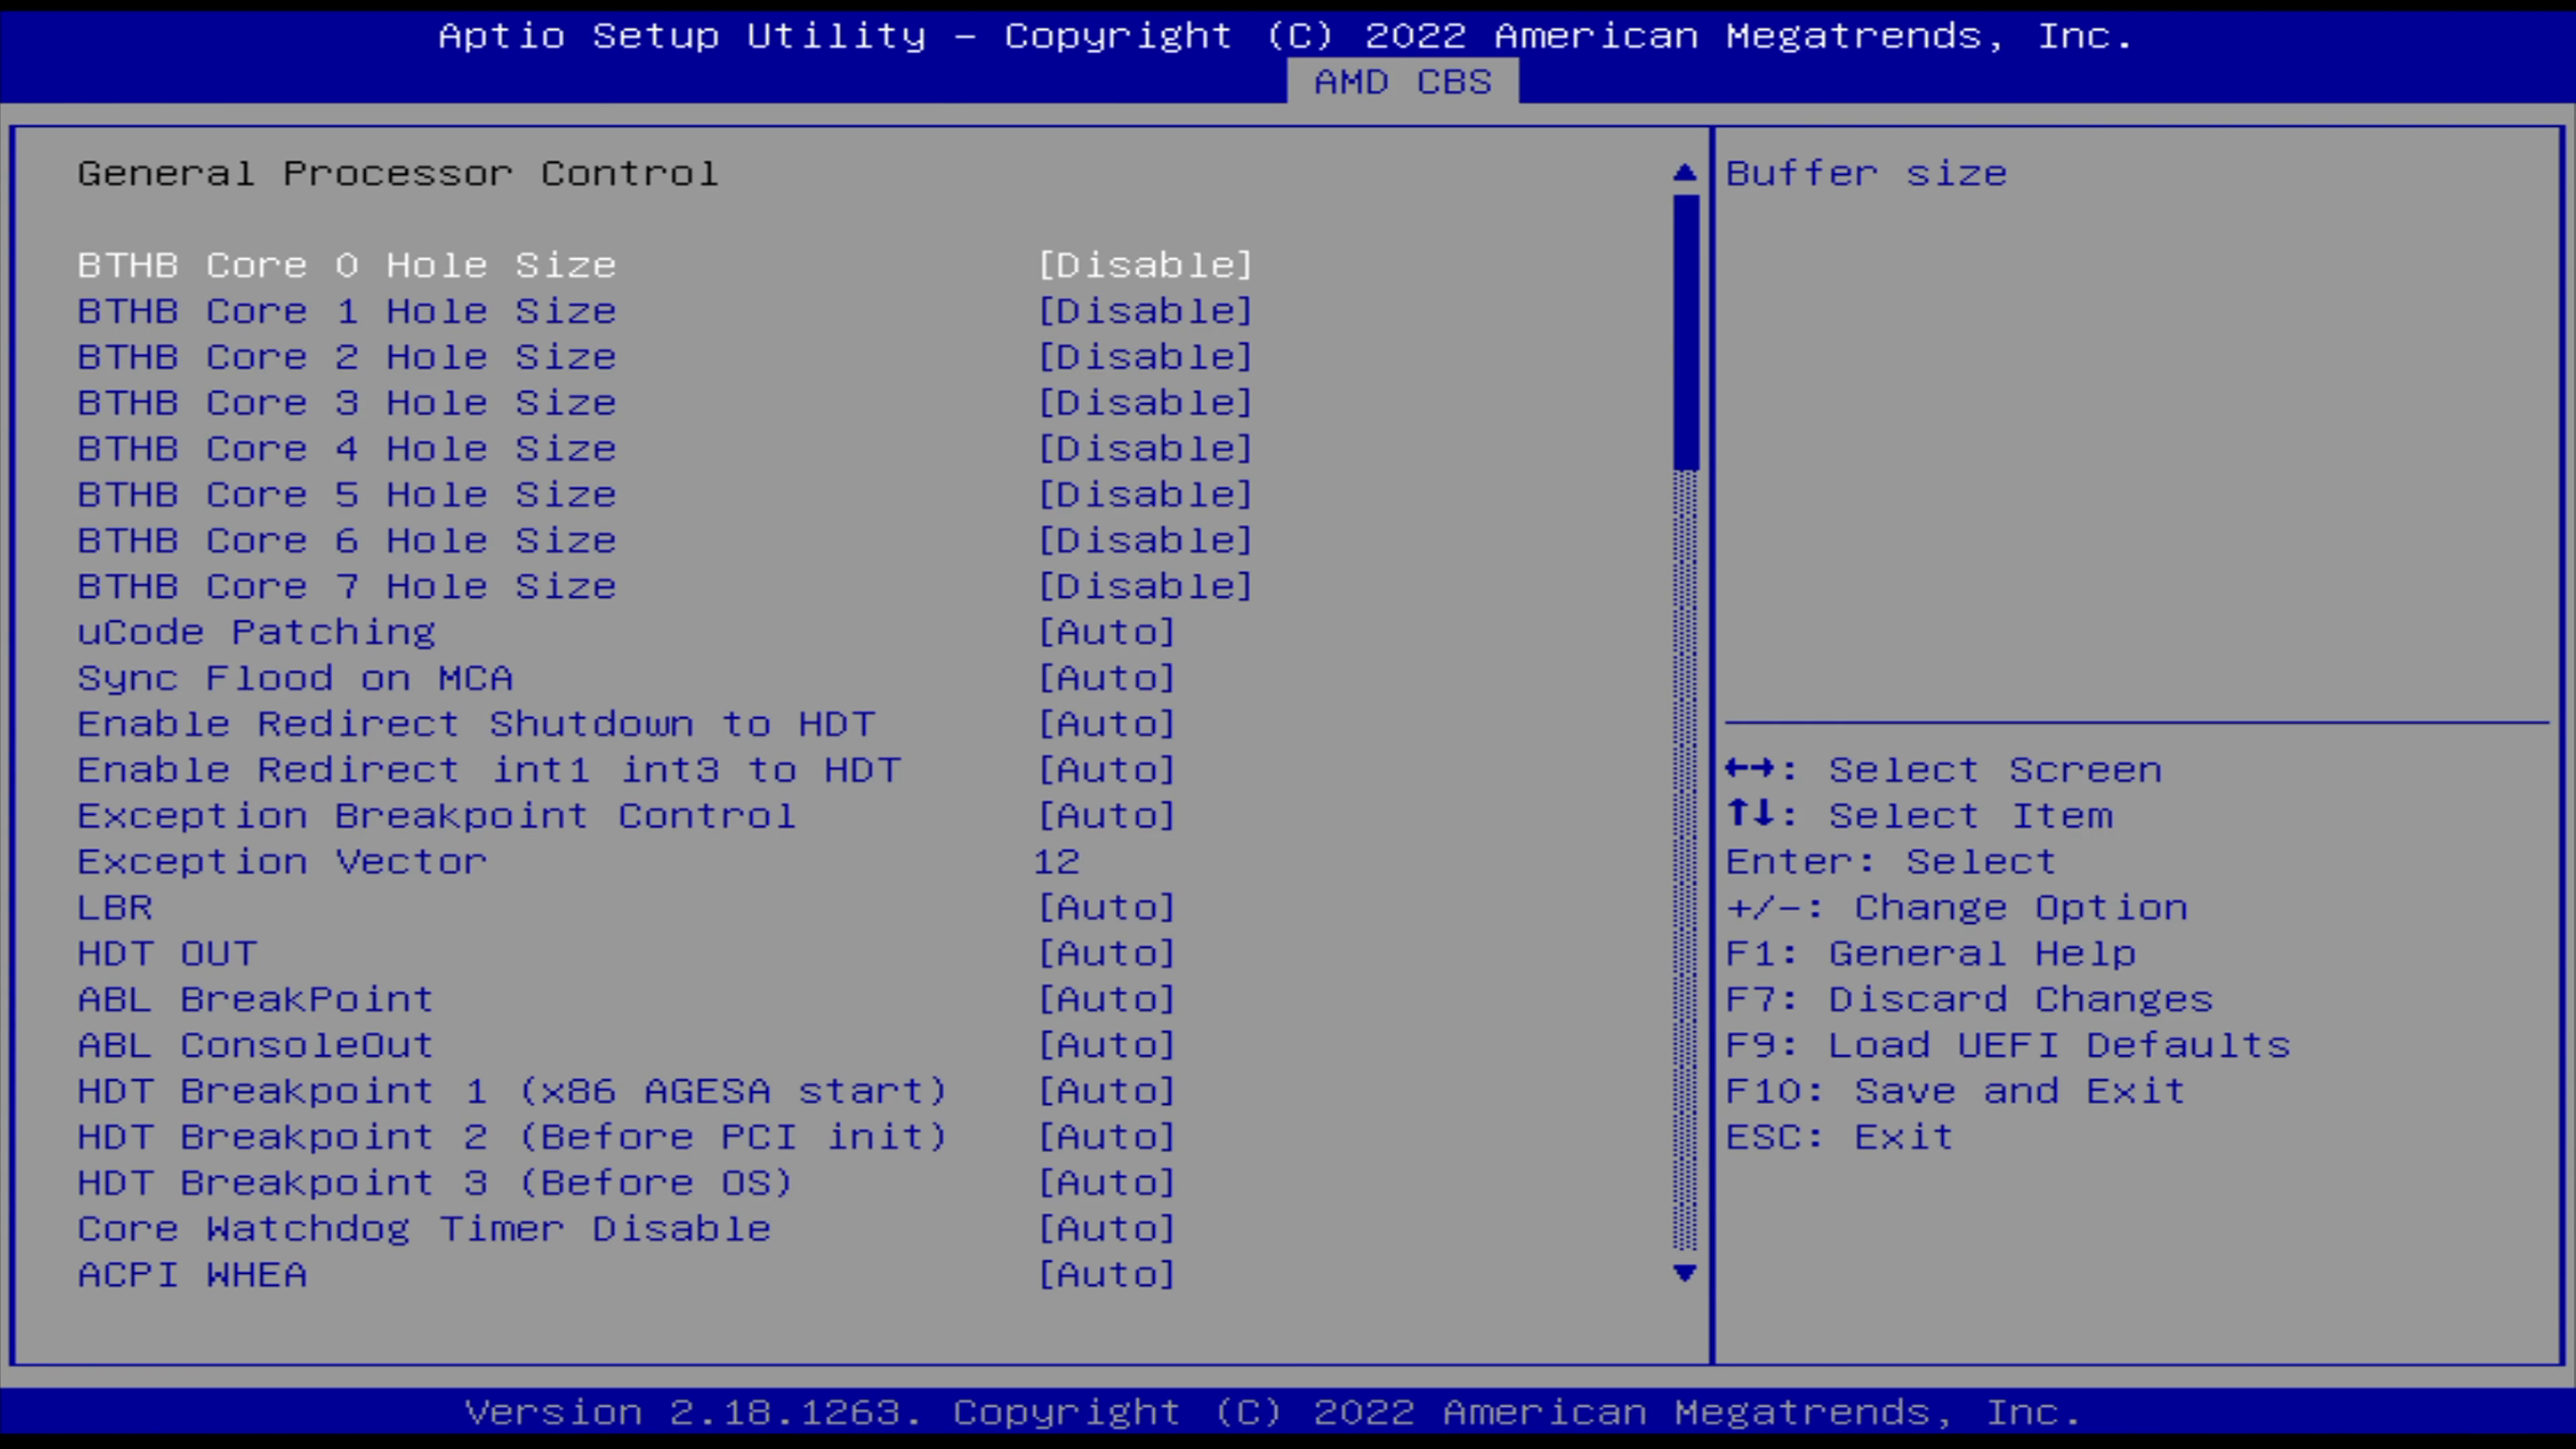The width and height of the screenshot is (2576, 1449).
Task: Click the ESC: Exit hint
Action: point(1840,1137)
